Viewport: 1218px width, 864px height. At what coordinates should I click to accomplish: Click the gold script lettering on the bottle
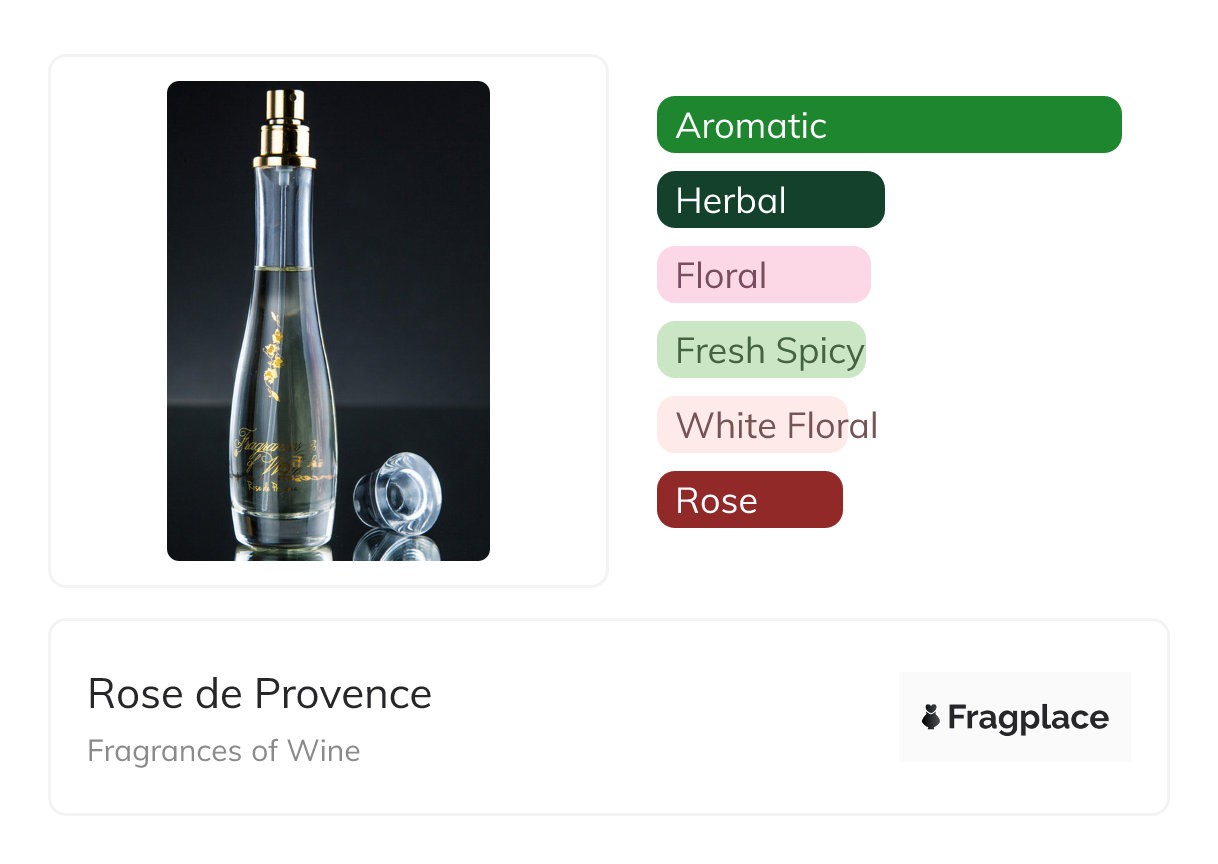point(270,455)
